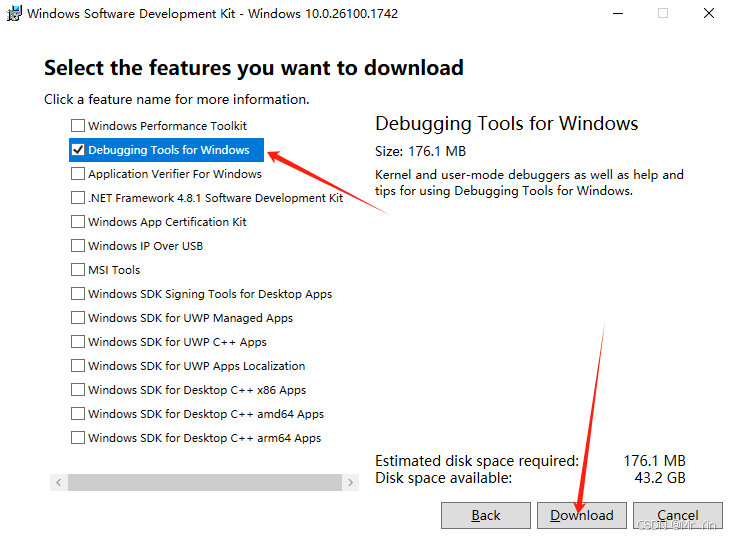This screenshot has height=538, width=730.
Task: Click the '43.2 GB' available space value
Action: point(660,478)
